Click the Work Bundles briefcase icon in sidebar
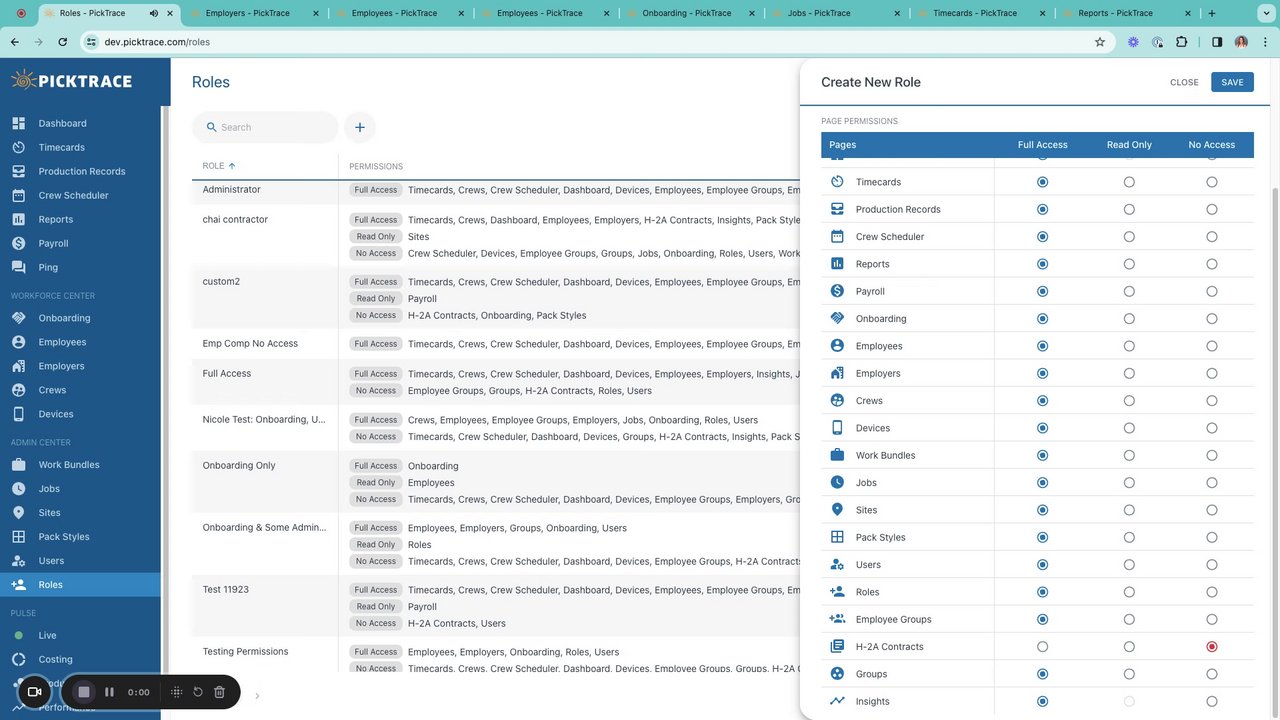1280x720 pixels. point(18,465)
